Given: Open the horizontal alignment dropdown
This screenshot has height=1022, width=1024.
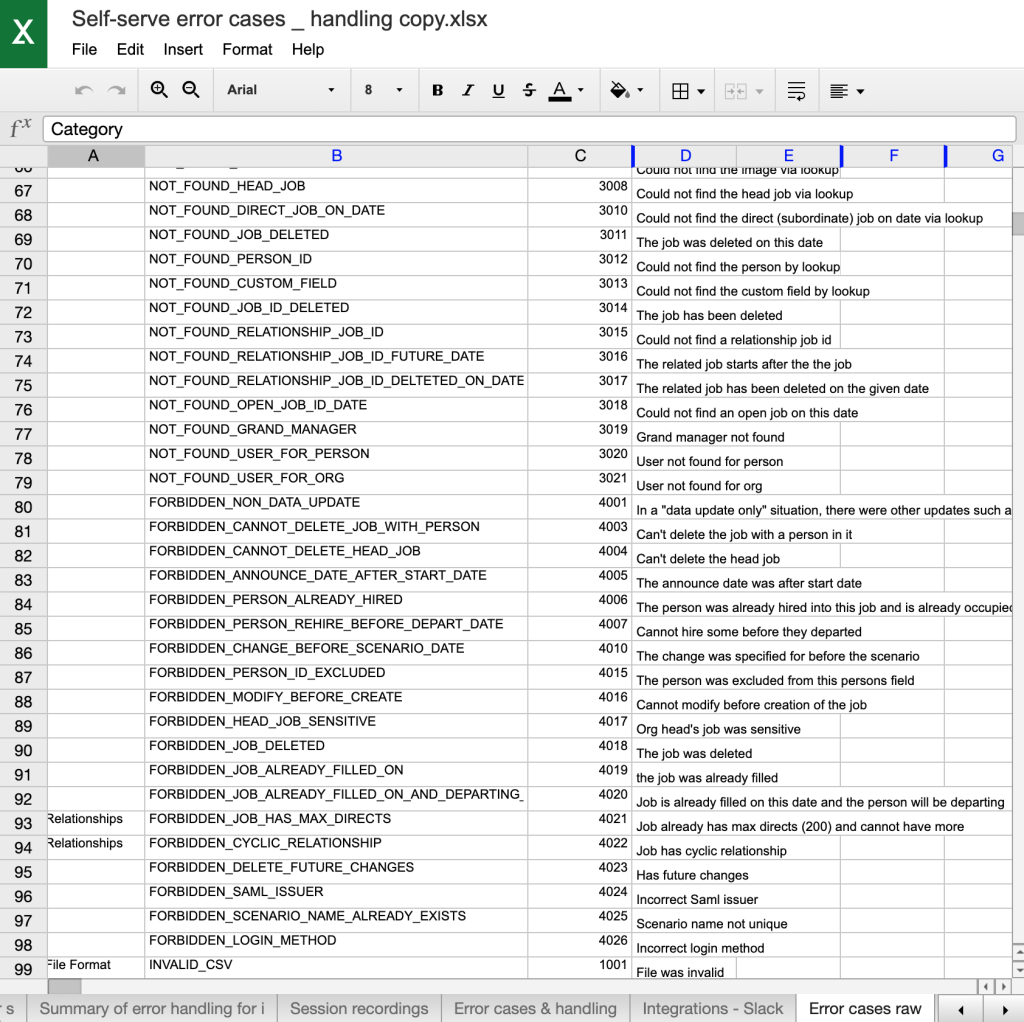Looking at the screenshot, I should tap(846, 90).
